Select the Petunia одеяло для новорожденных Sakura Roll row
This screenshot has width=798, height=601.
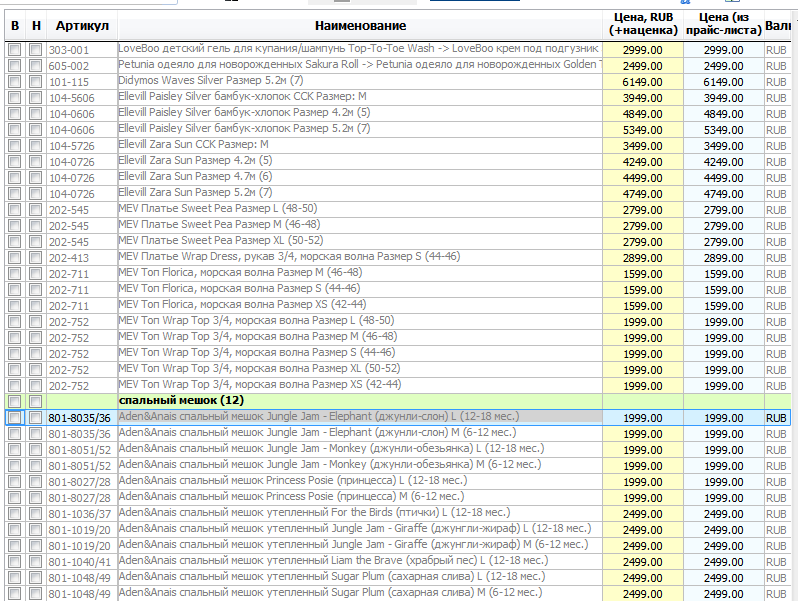359,65
